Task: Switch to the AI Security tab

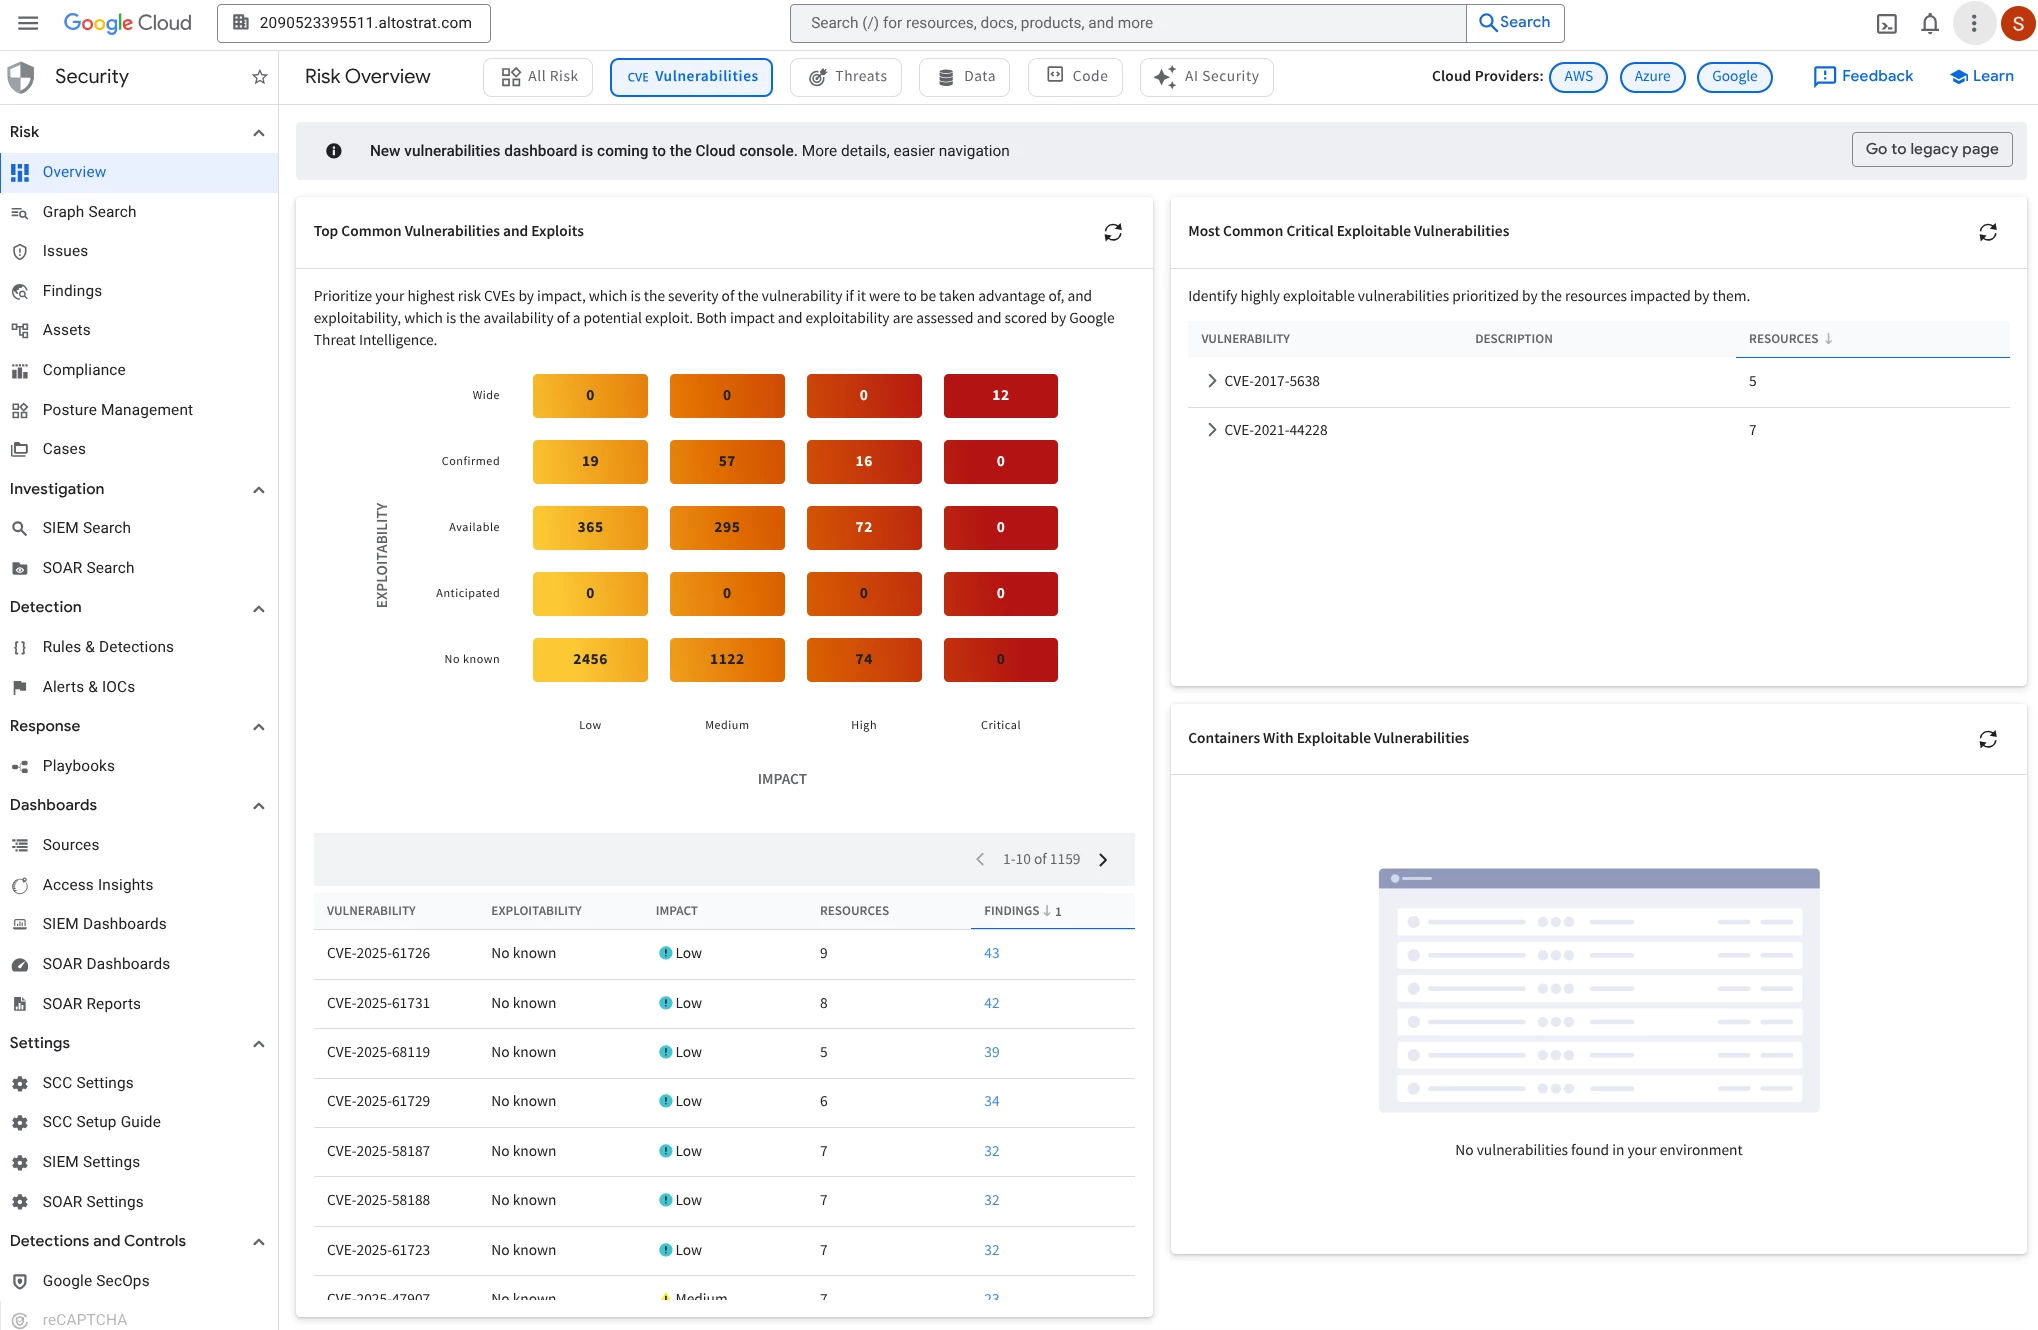Action: (1205, 77)
